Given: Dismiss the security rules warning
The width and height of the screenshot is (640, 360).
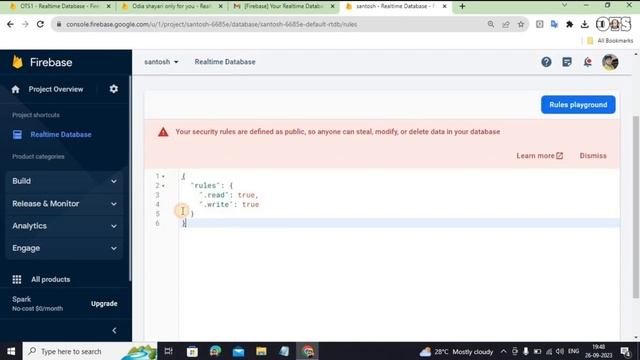Looking at the screenshot, I should point(593,156).
